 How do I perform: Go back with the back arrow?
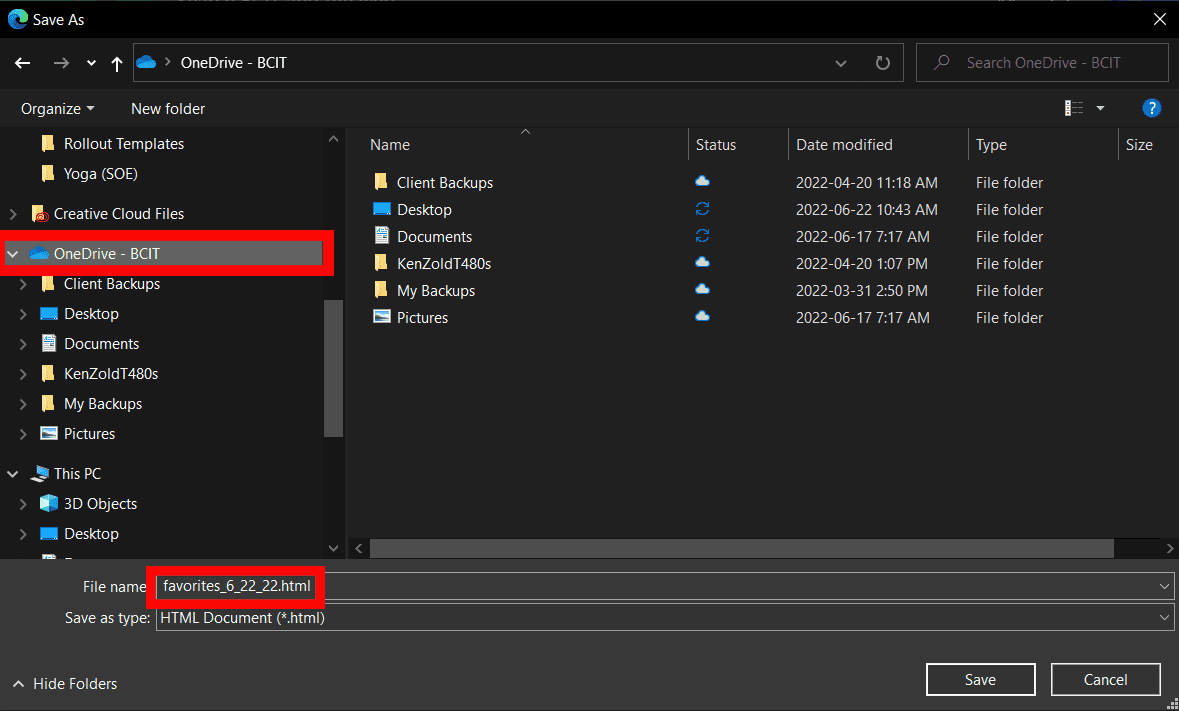click(x=23, y=63)
